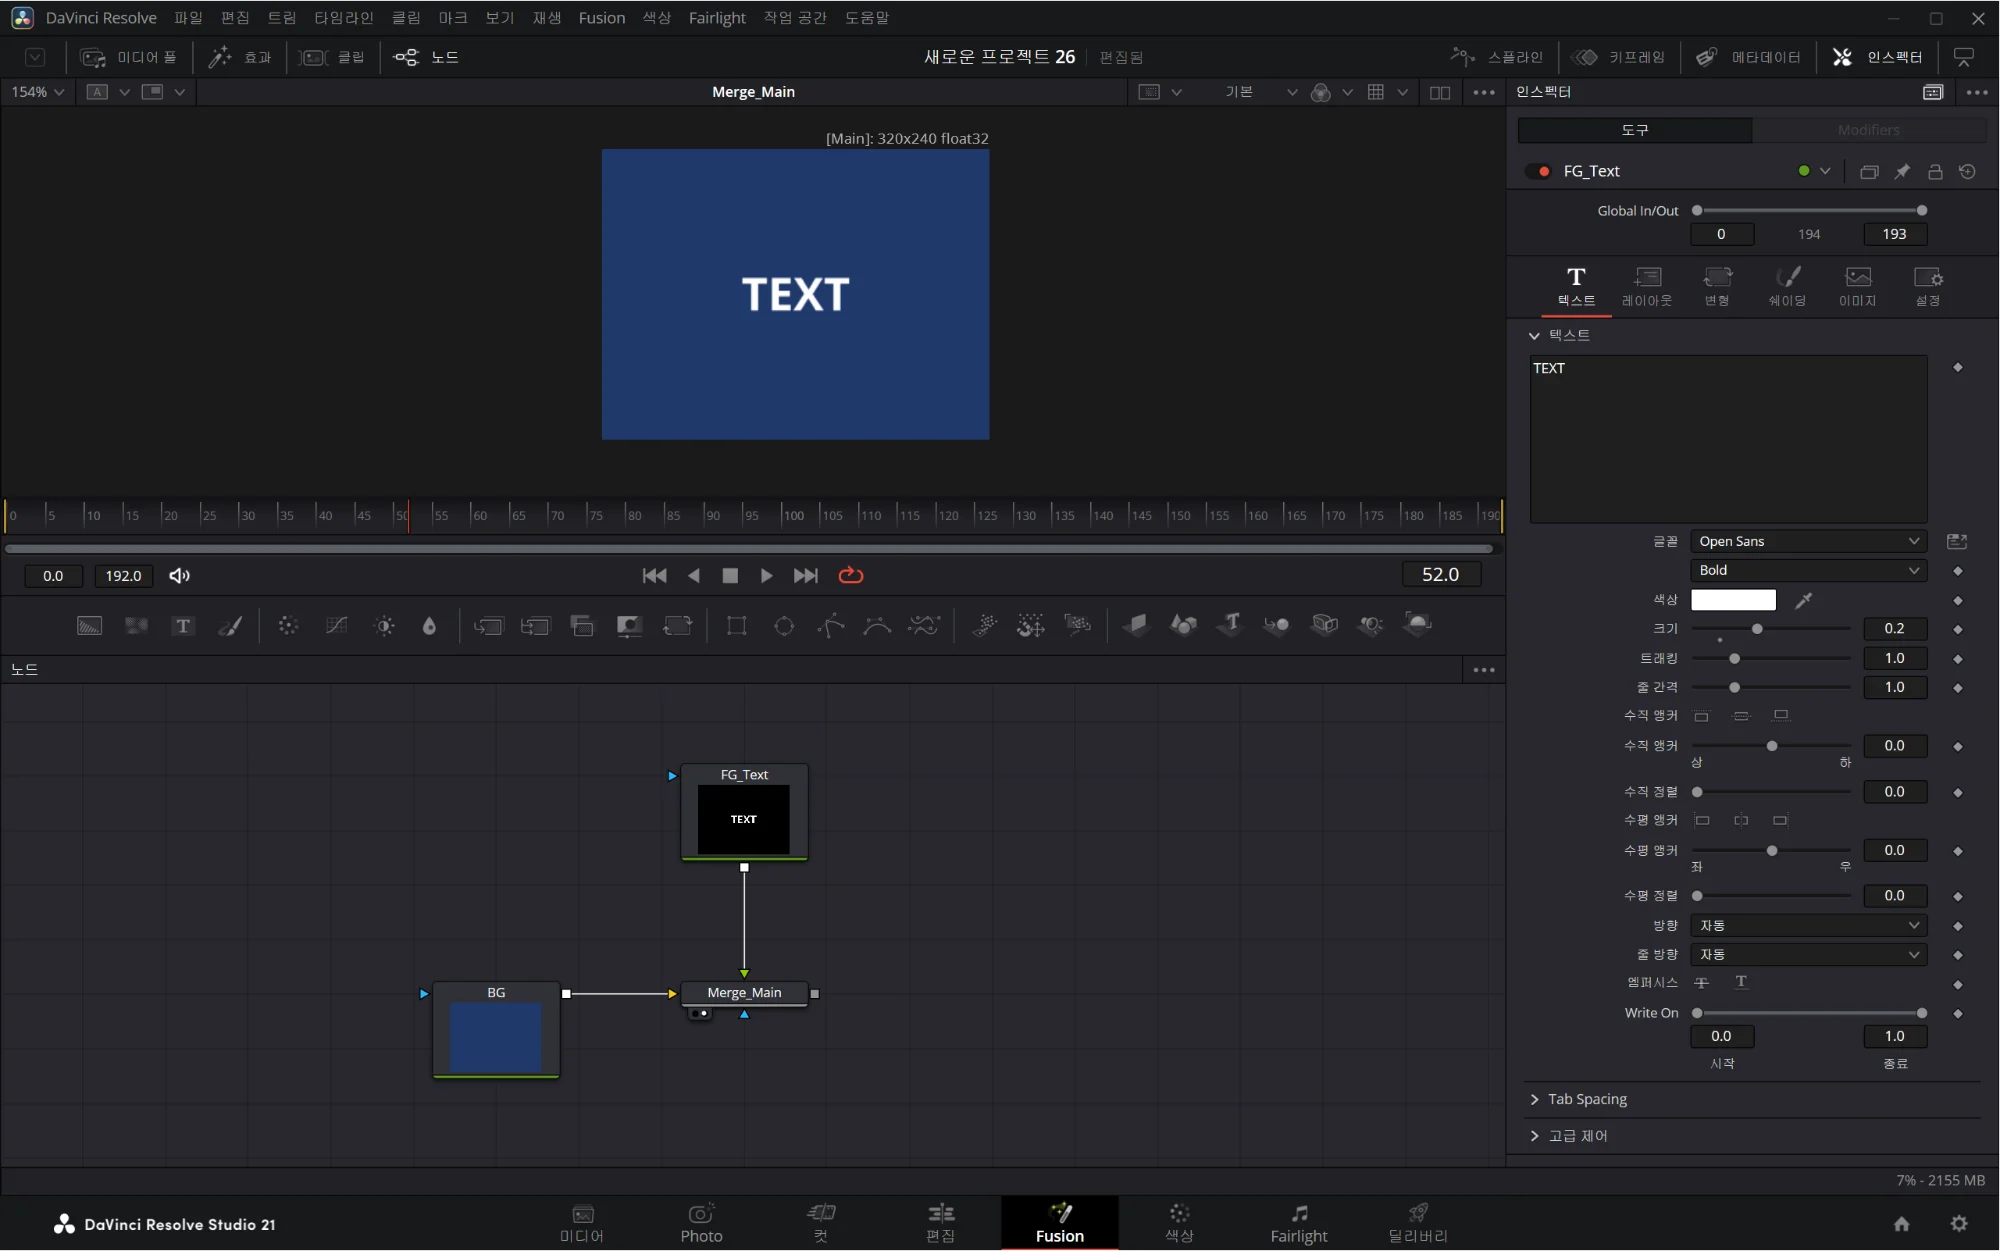Toggle the Nodes panel button
2000x1251 pixels.
pos(426,57)
